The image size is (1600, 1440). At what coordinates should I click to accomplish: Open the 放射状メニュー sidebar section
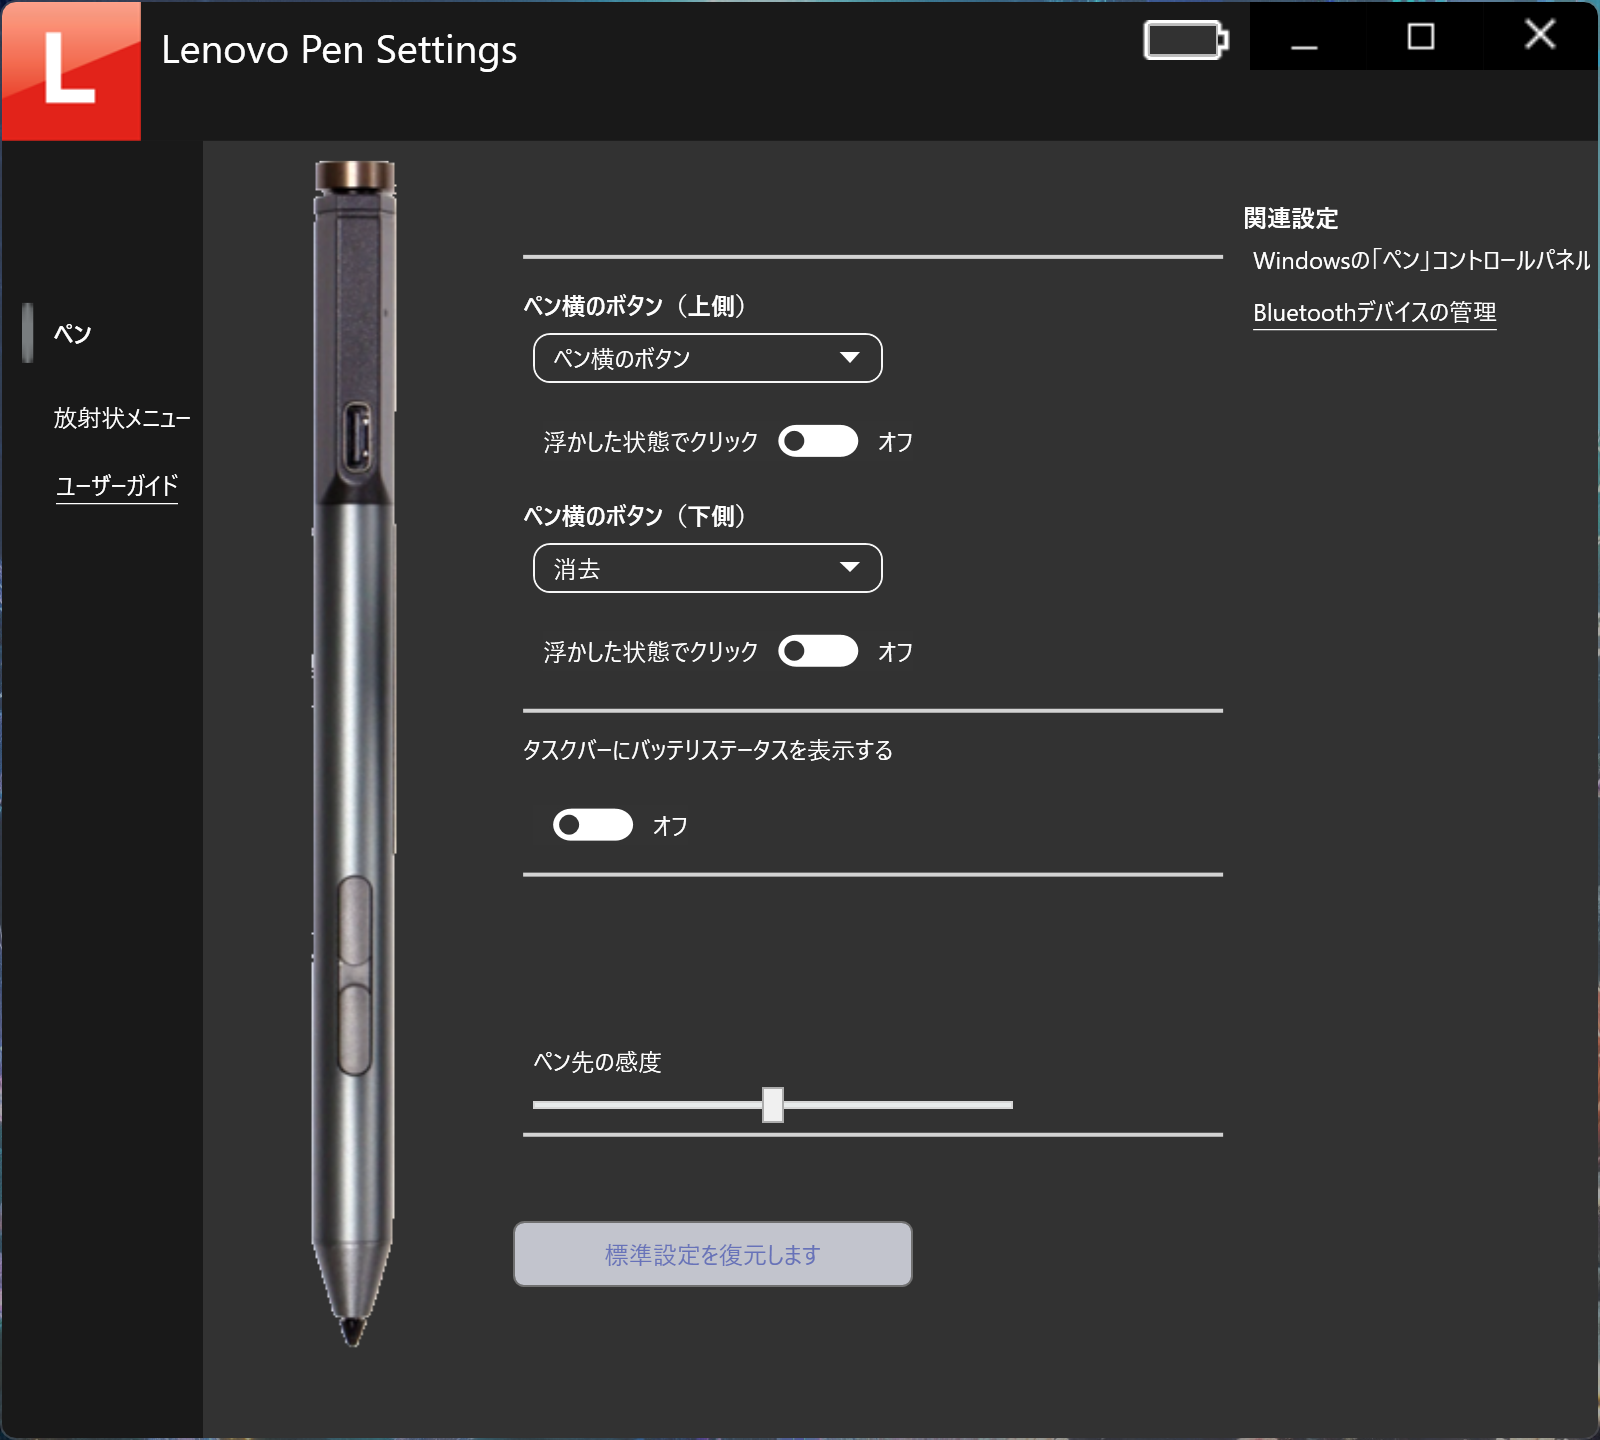[x=121, y=418]
